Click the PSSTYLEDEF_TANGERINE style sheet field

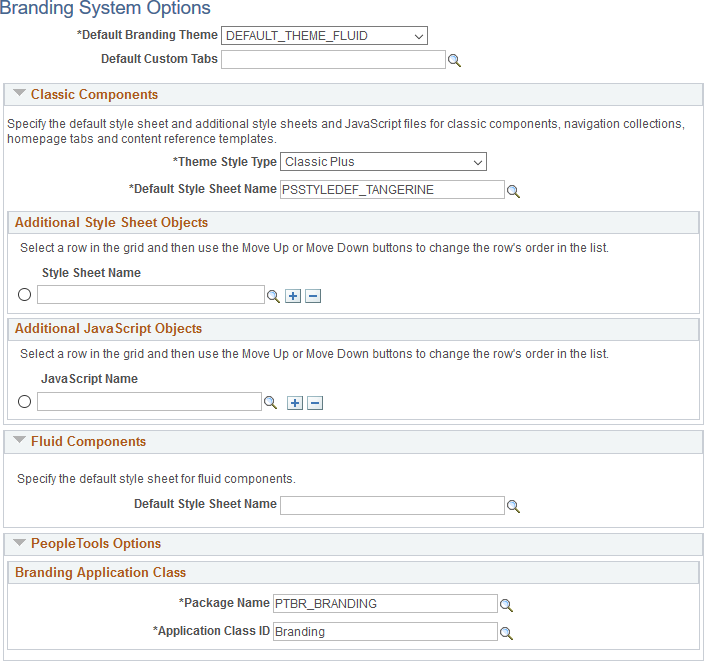pos(392,189)
